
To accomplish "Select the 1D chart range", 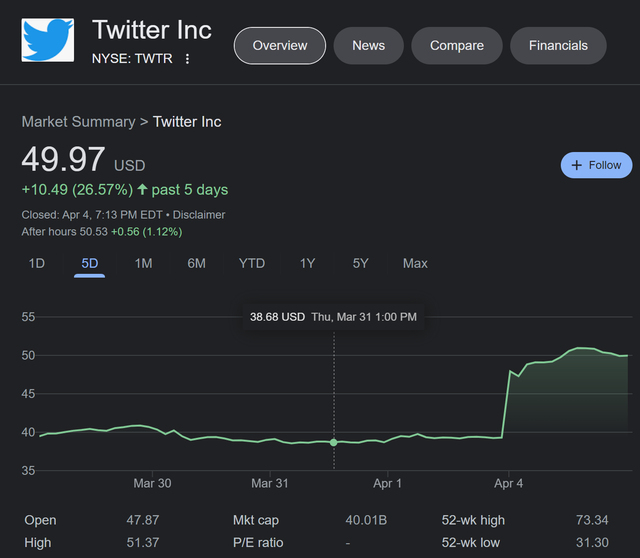I will coord(37,263).
